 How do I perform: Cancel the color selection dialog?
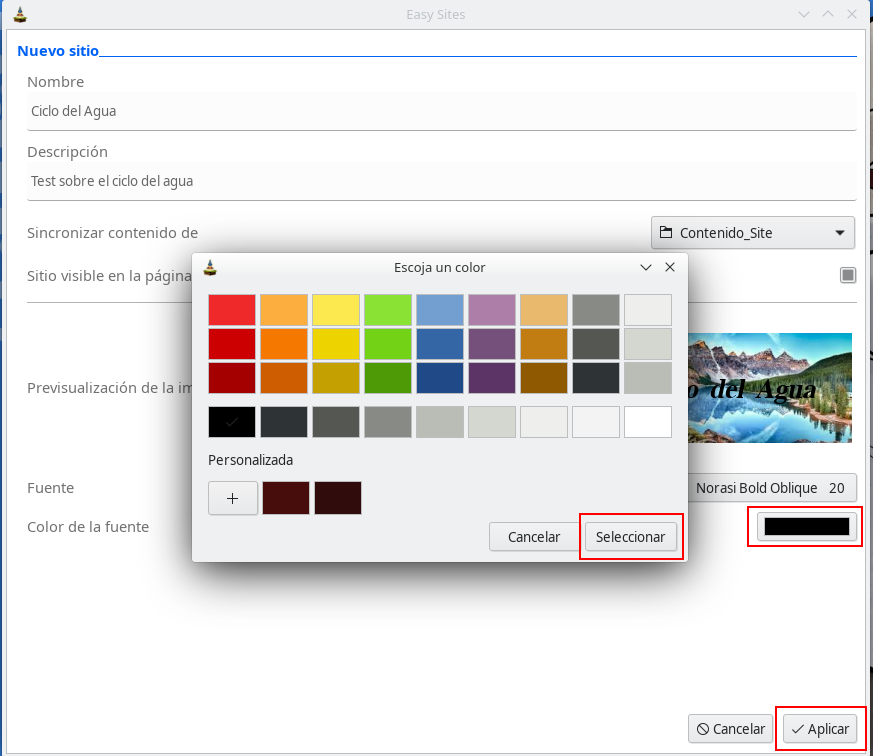[534, 537]
